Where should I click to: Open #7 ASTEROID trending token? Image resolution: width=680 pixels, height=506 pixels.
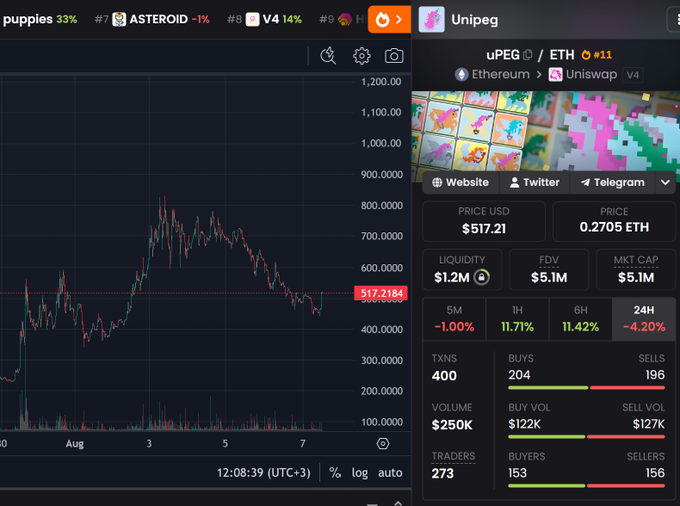tap(152, 19)
